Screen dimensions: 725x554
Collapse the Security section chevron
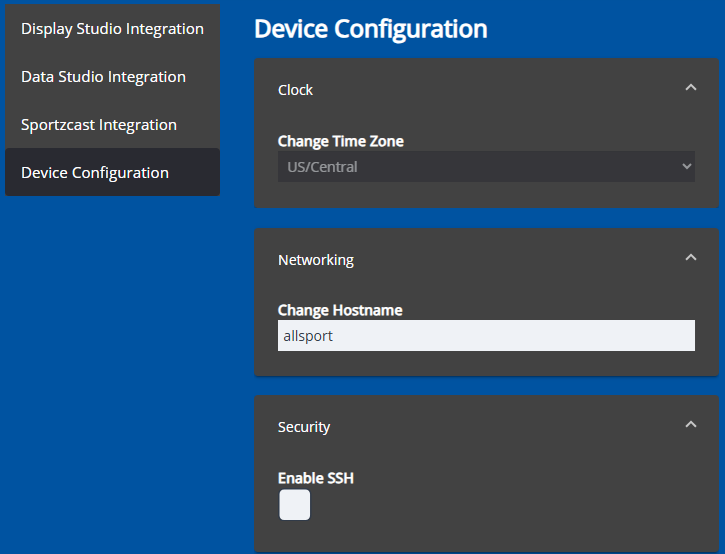690,425
